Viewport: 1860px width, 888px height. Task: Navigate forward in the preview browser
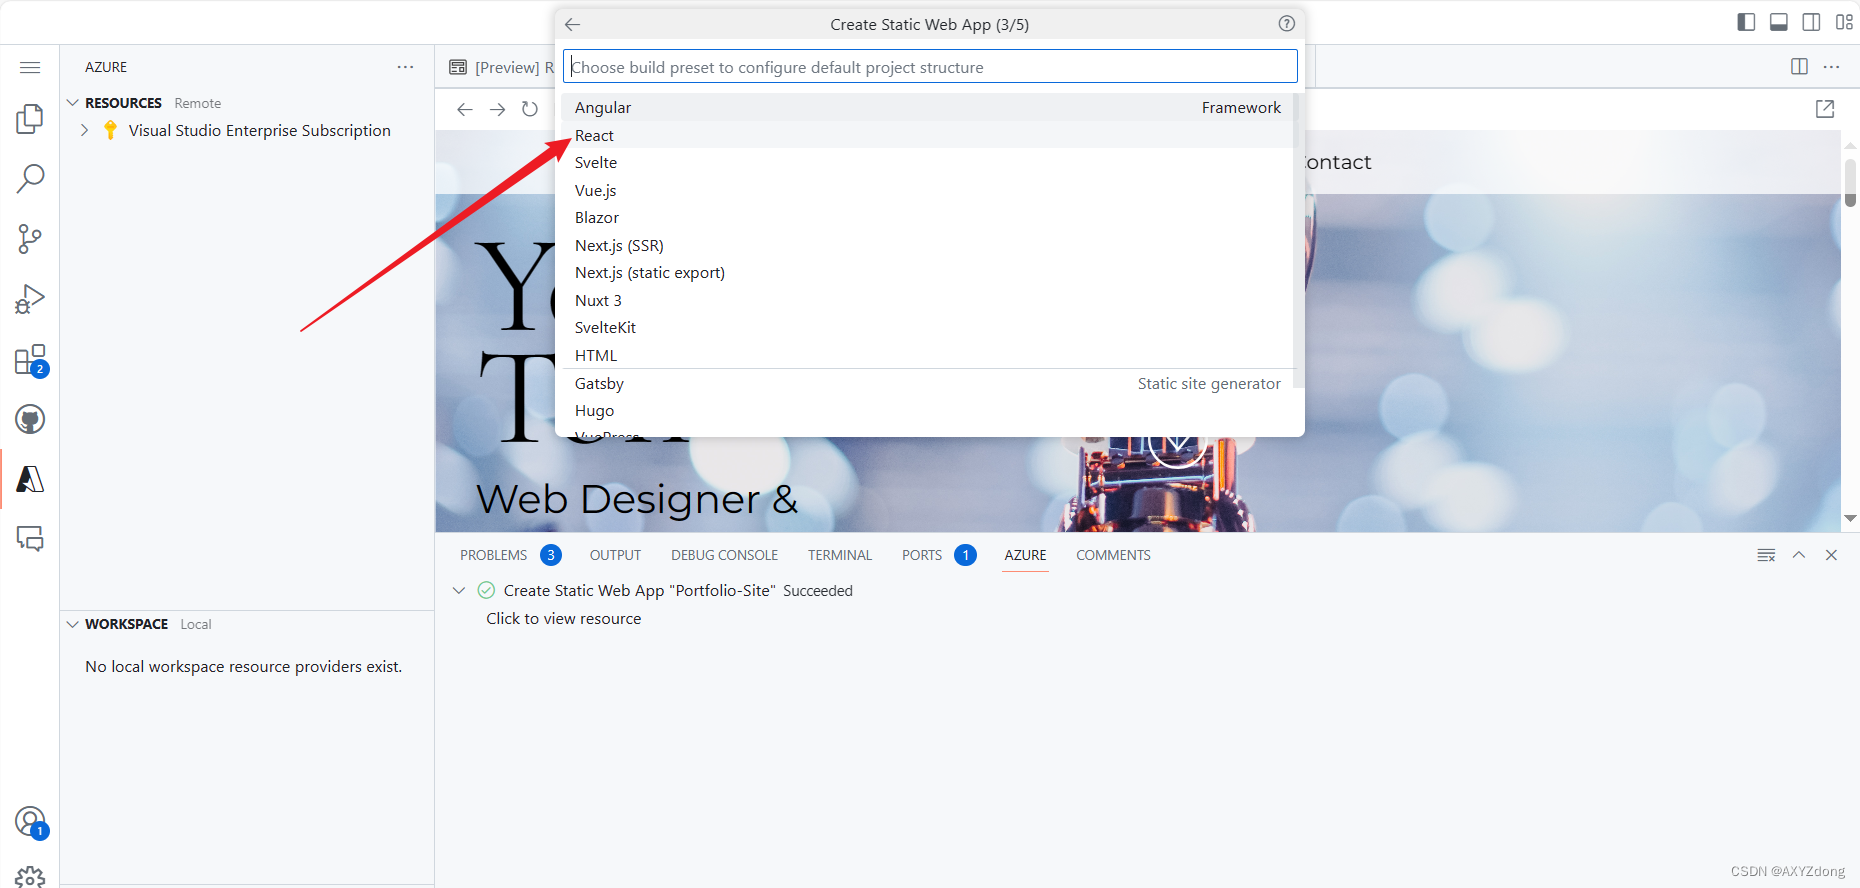point(497,109)
